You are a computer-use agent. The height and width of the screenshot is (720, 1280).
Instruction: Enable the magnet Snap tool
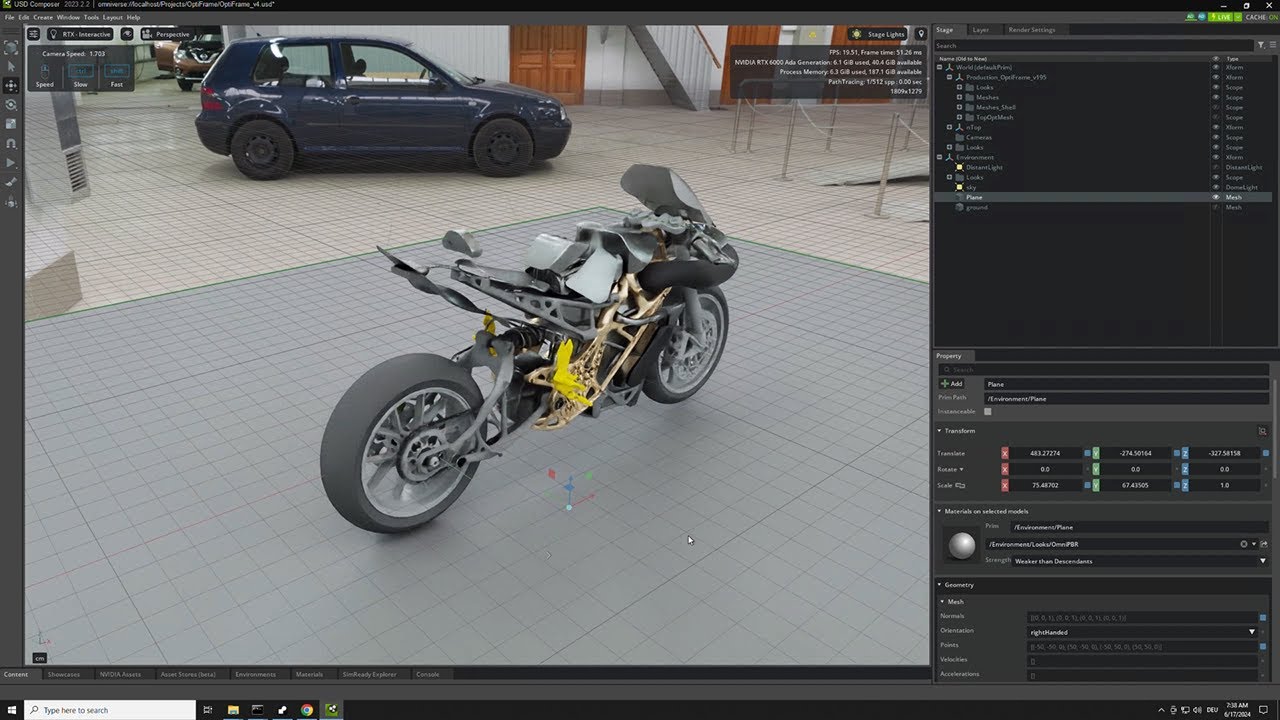(x=11, y=143)
